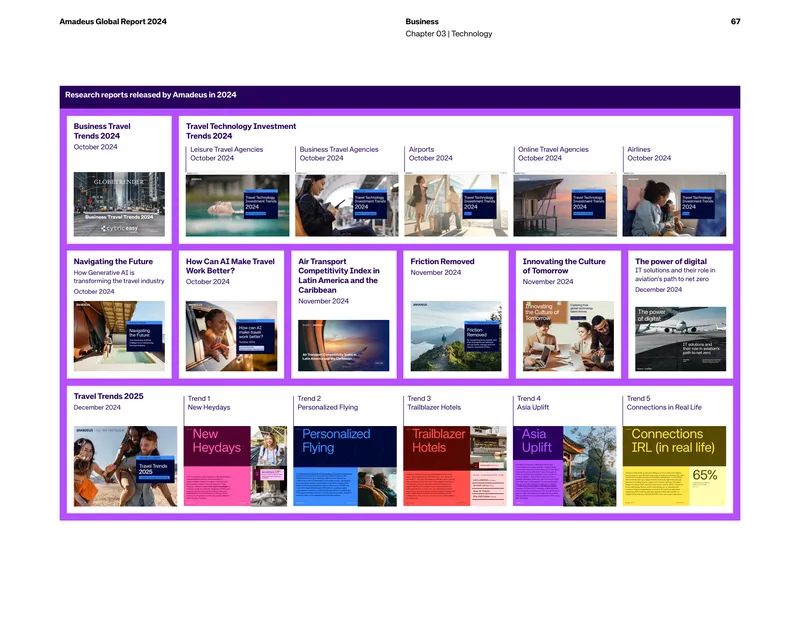Click The power of digital airplane cover
The width and height of the screenshot is (800, 618).
680,339
